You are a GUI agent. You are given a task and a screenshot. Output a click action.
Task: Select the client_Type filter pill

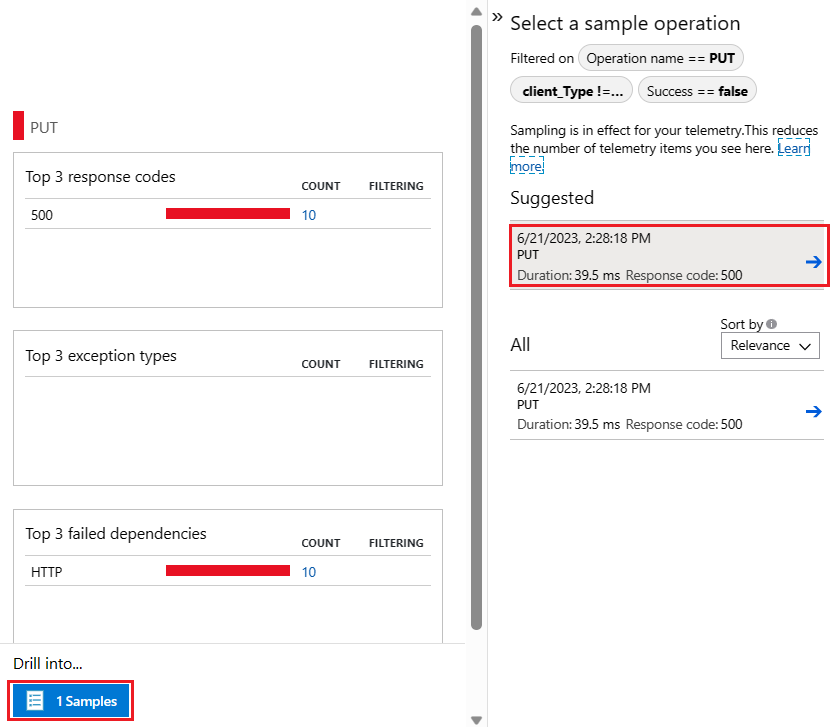571,91
